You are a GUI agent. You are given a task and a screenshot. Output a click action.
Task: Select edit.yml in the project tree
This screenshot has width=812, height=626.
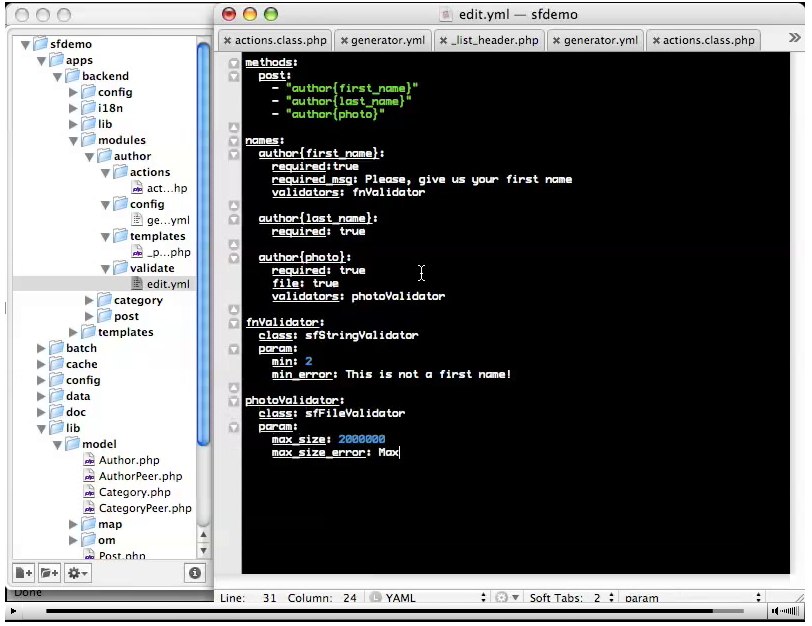click(167, 284)
